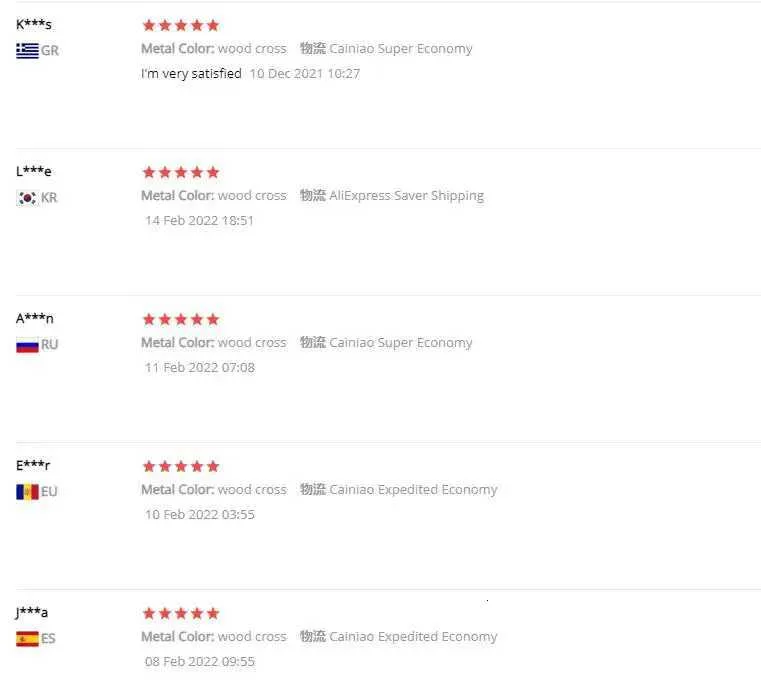Image resolution: width=761 pixels, height=689 pixels.
Task: Click the Spain flag icon
Action: (27, 639)
